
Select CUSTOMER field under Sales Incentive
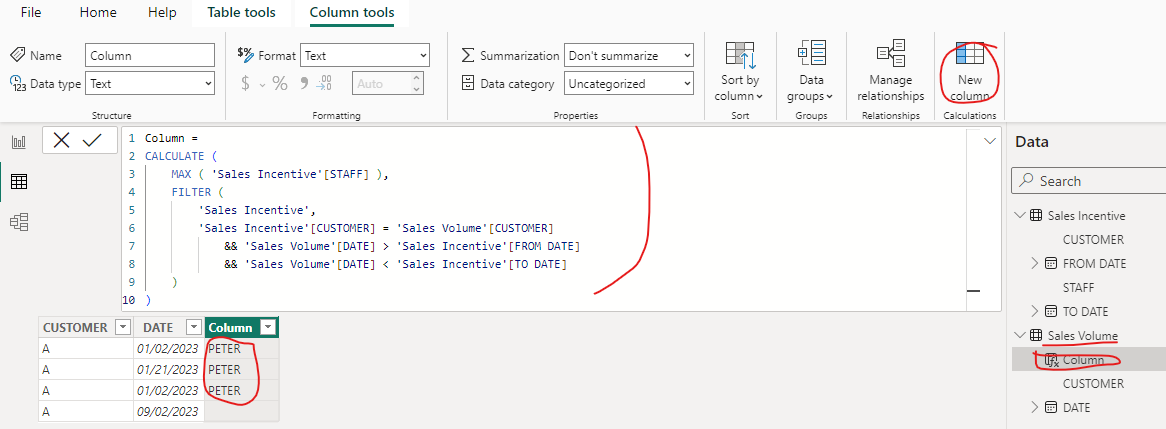pos(1093,239)
